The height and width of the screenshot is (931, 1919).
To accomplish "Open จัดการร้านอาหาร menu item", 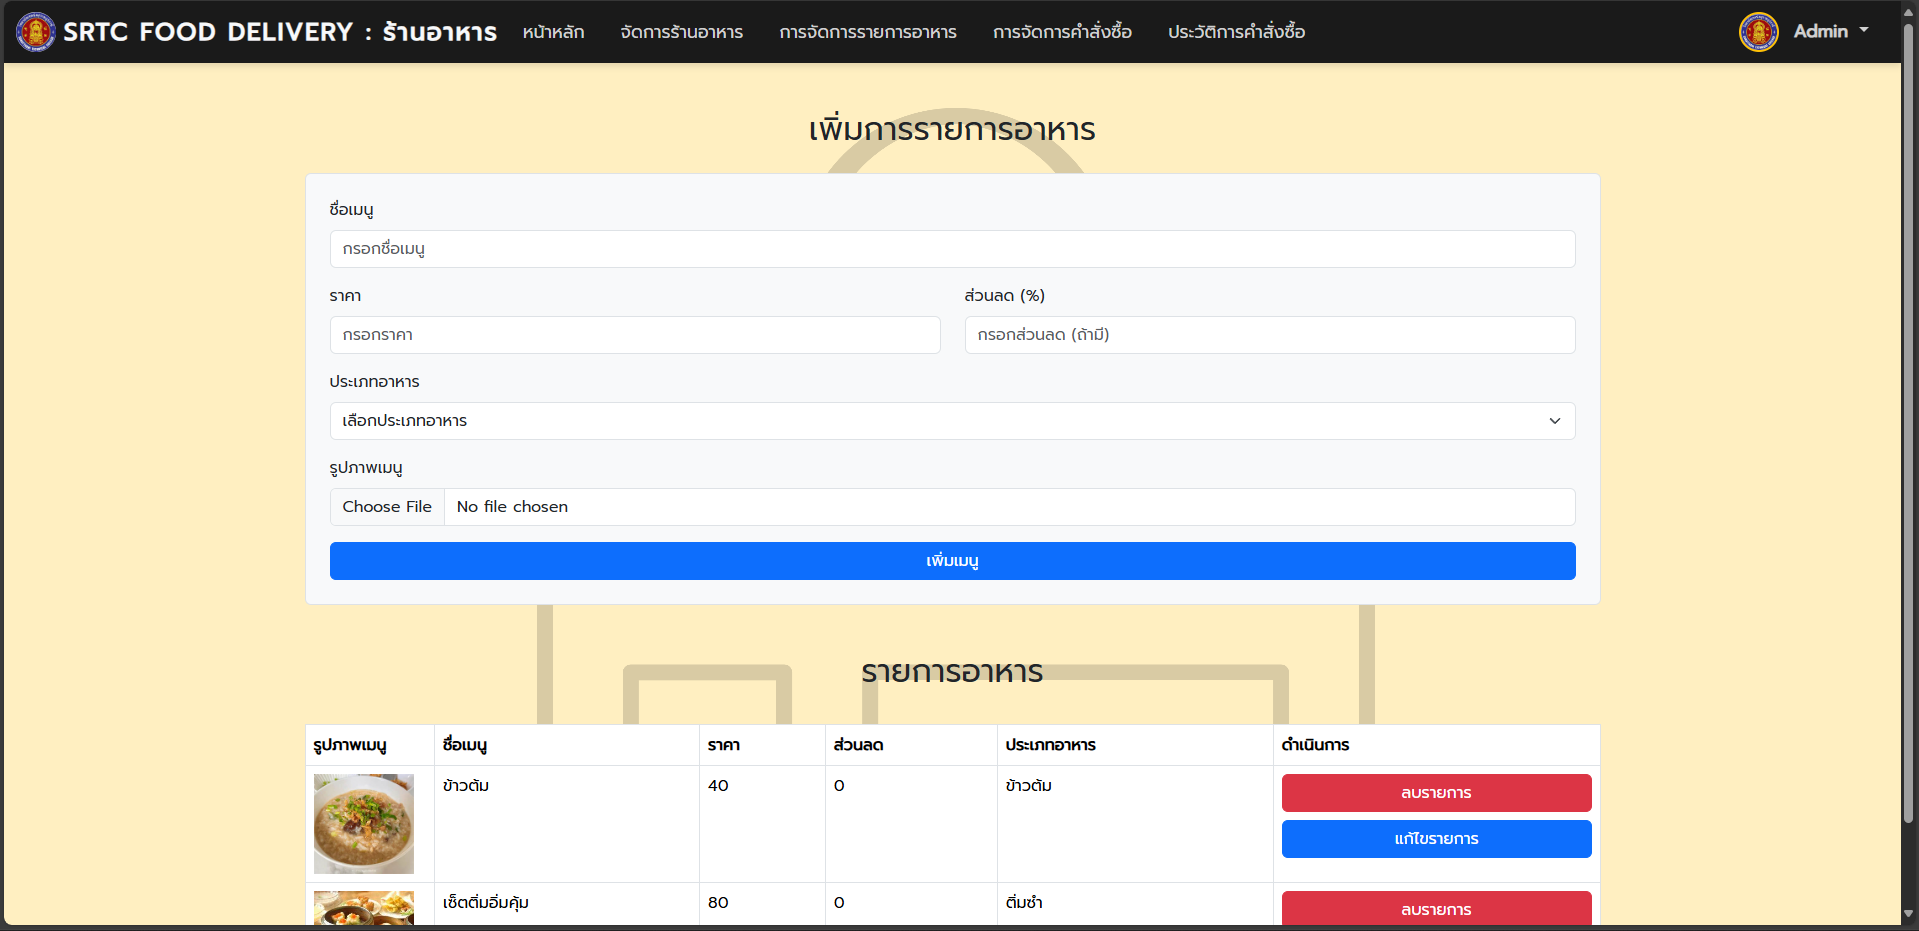I will pos(681,32).
